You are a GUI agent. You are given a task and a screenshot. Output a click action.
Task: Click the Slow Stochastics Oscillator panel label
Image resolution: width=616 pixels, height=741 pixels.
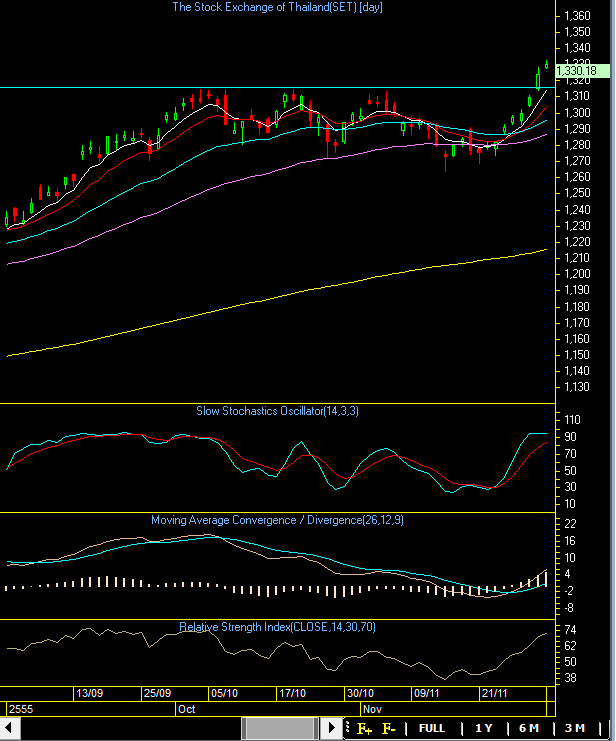277,410
